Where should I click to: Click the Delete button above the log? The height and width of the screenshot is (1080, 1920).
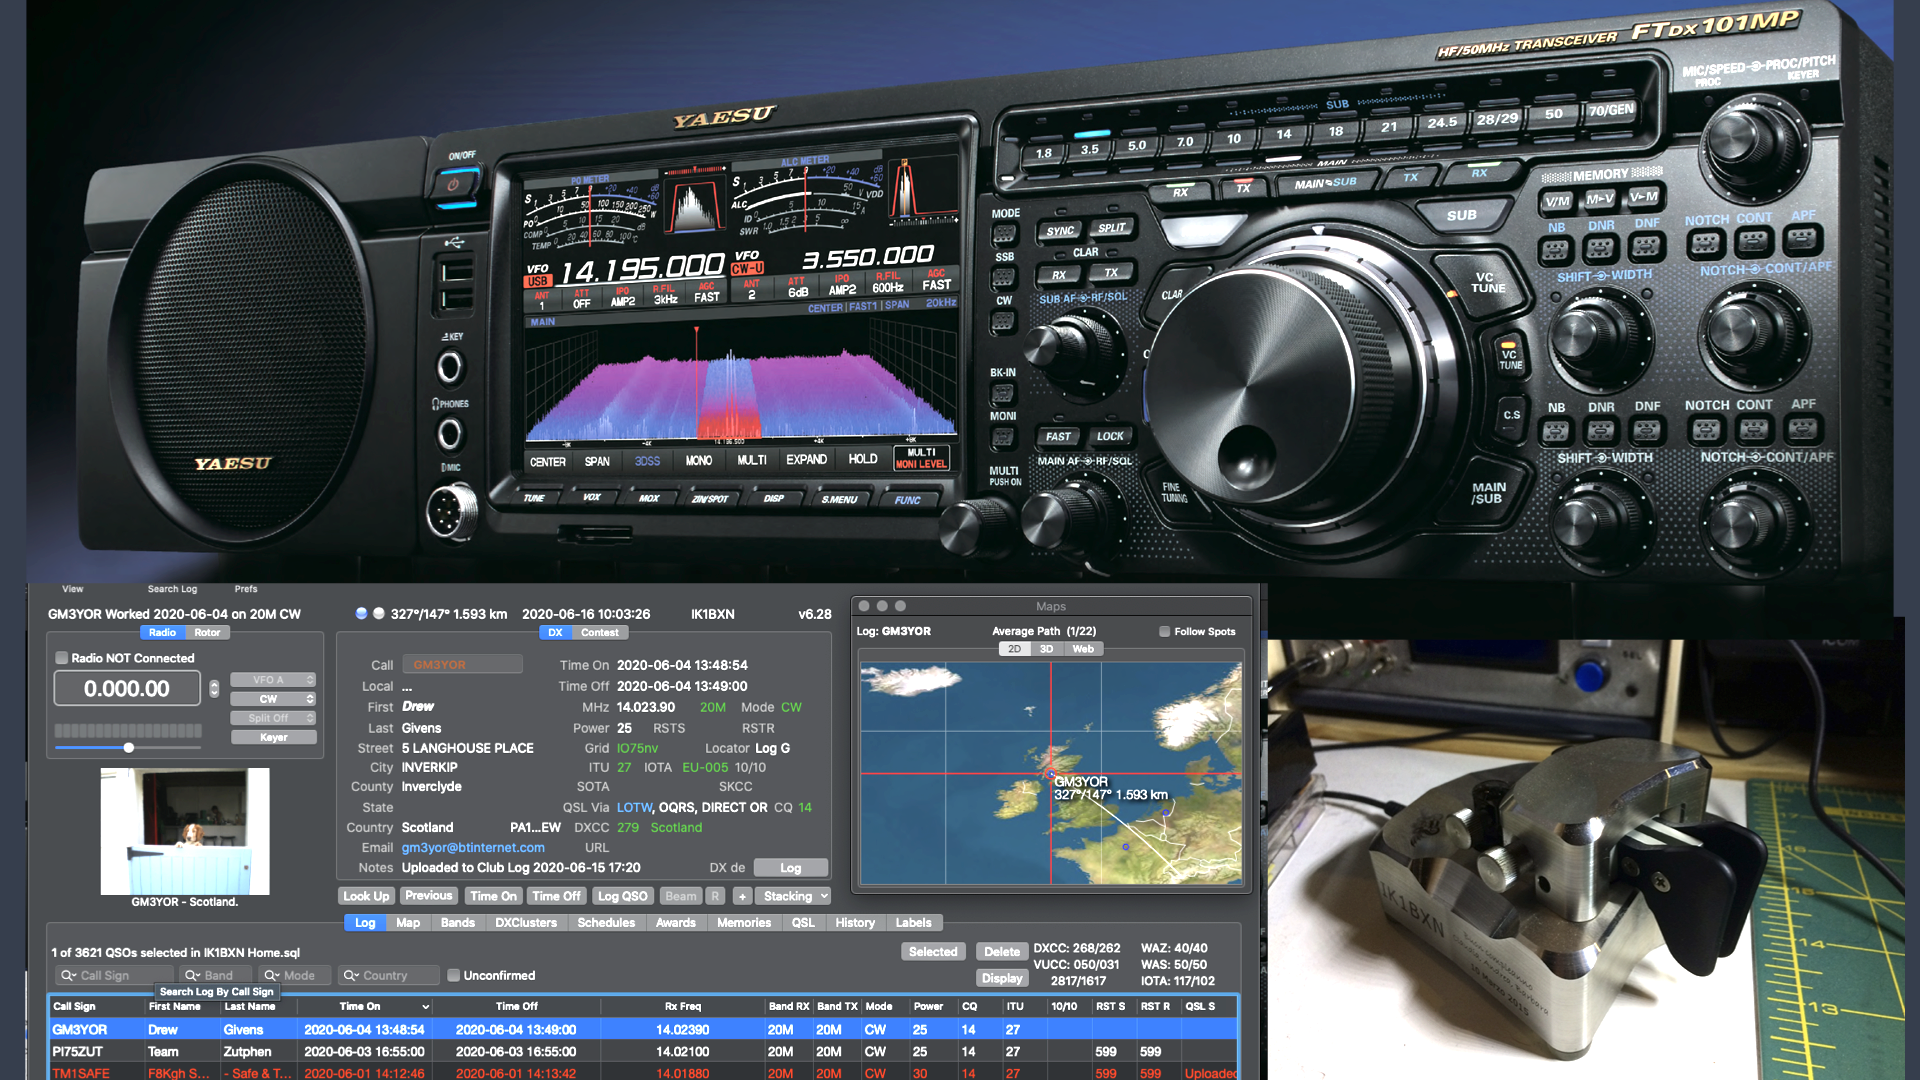pyautogui.click(x=1001, y=951)
